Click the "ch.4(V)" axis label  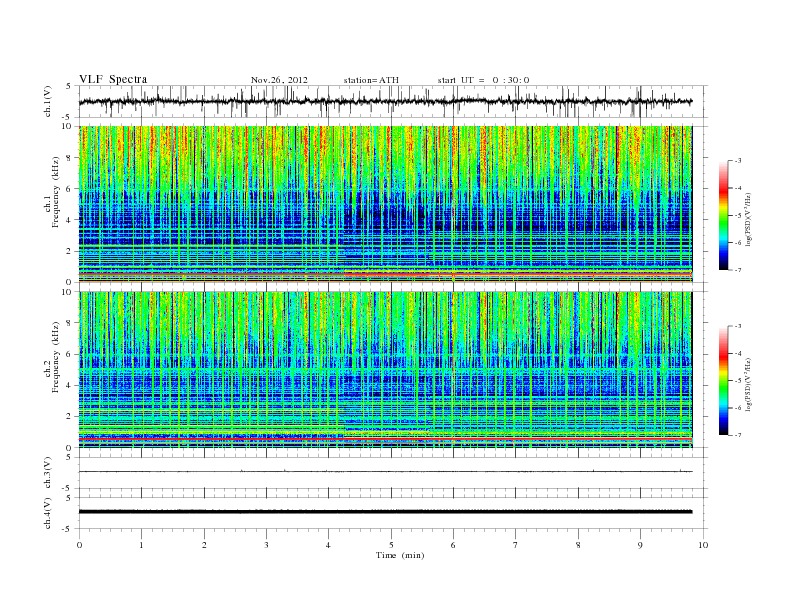pyautogui.click(x=48, y=513)
